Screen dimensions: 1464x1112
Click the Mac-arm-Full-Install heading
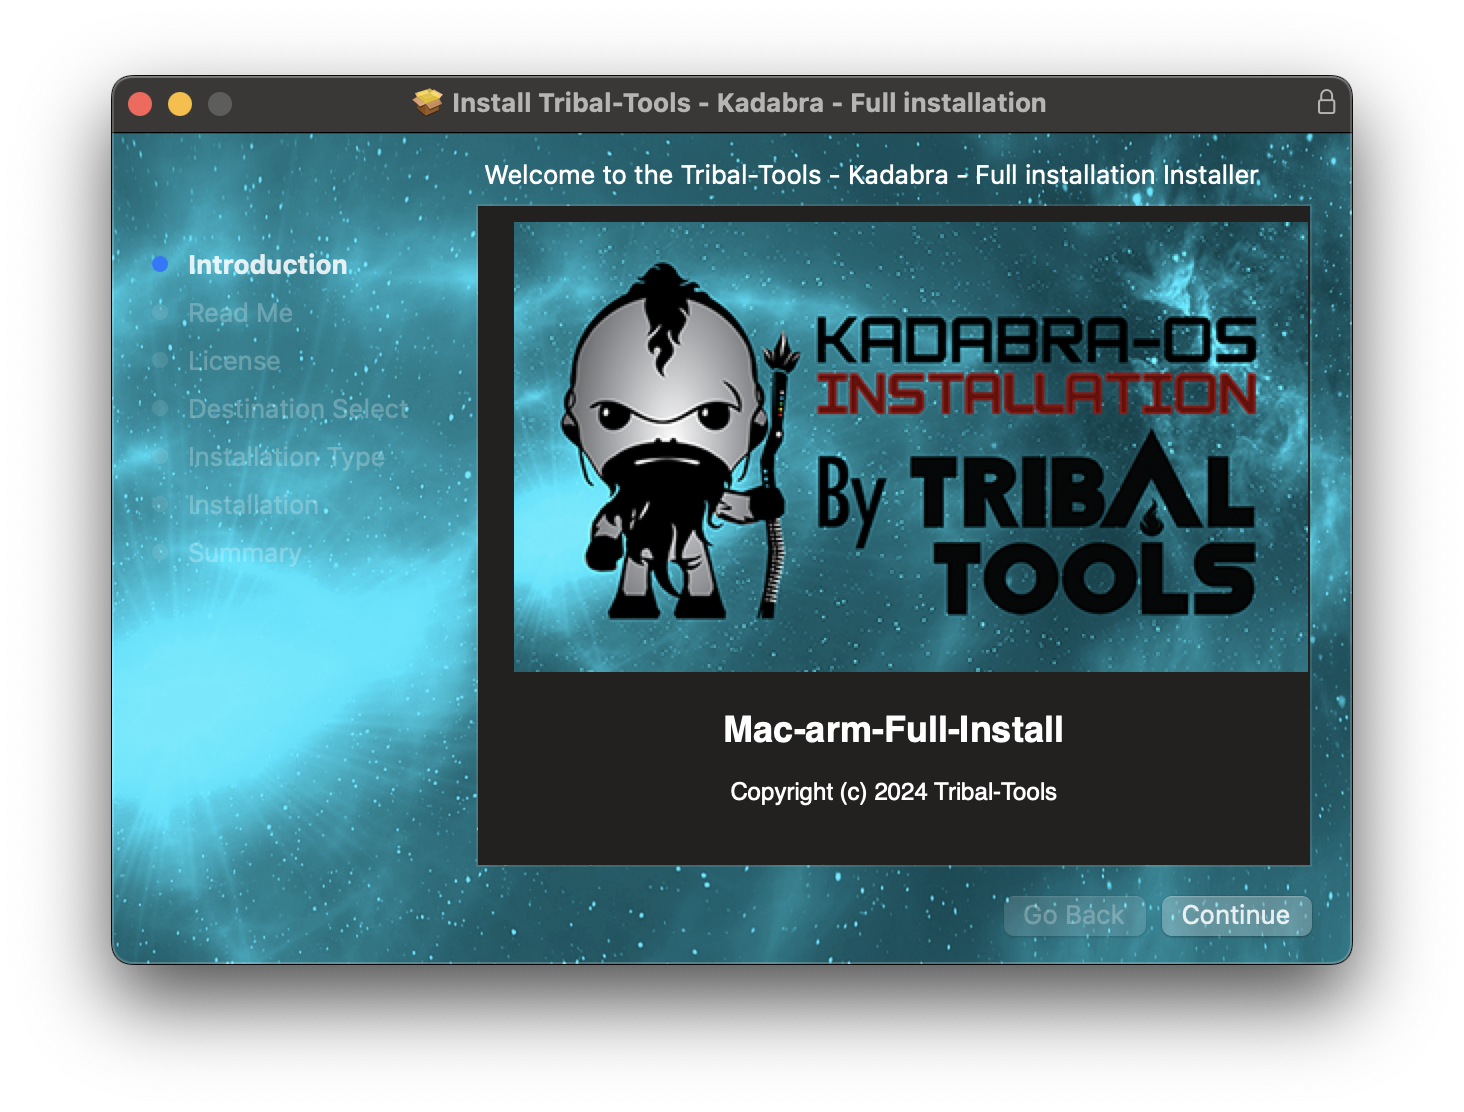tap(893, 729)
